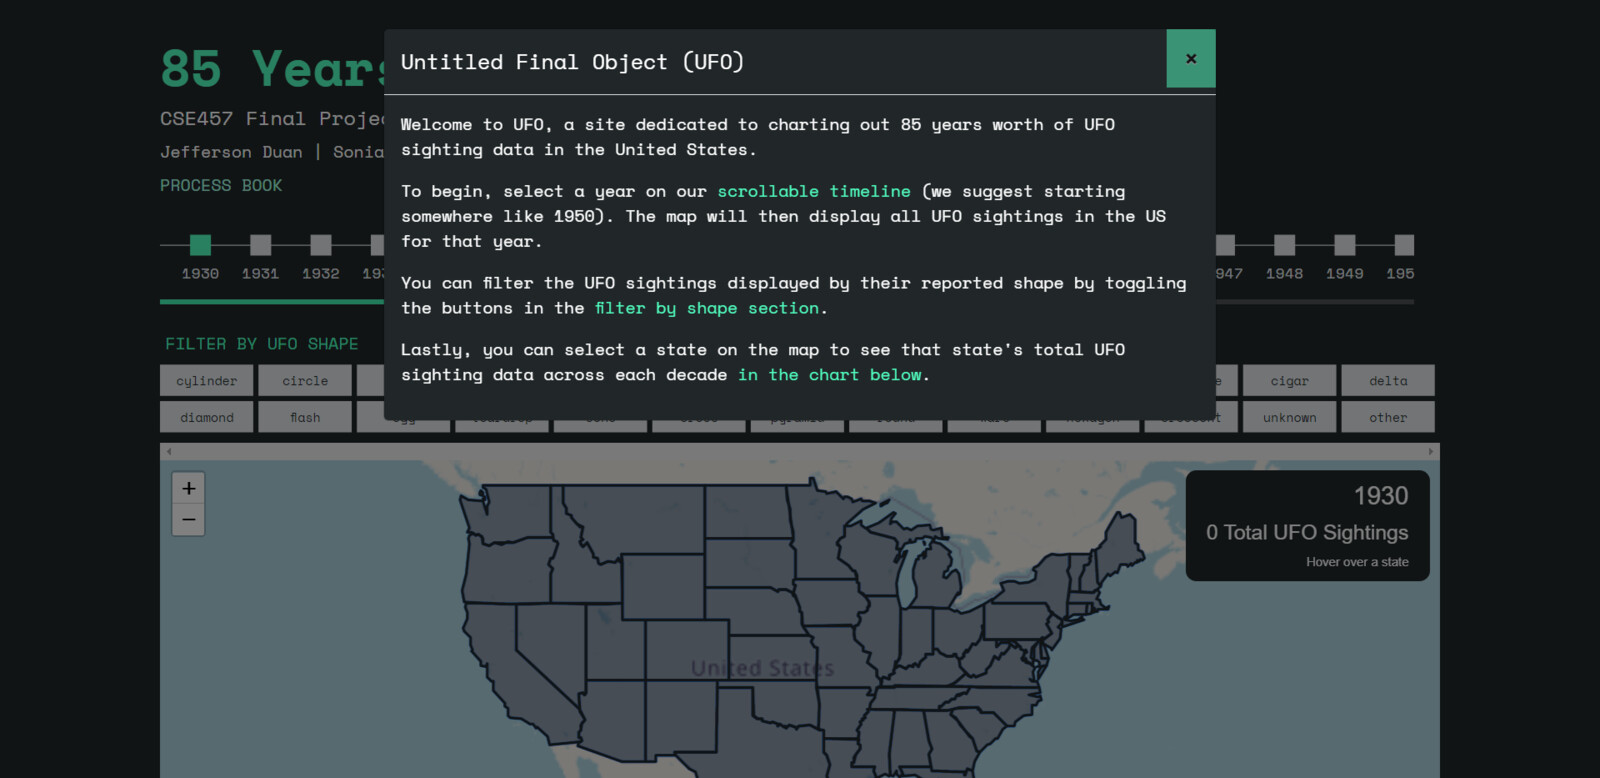The width and height of the screenshot is (1600, 778).
Task: Toggle the delta shape filter
Action: [x=1387, y=381]
